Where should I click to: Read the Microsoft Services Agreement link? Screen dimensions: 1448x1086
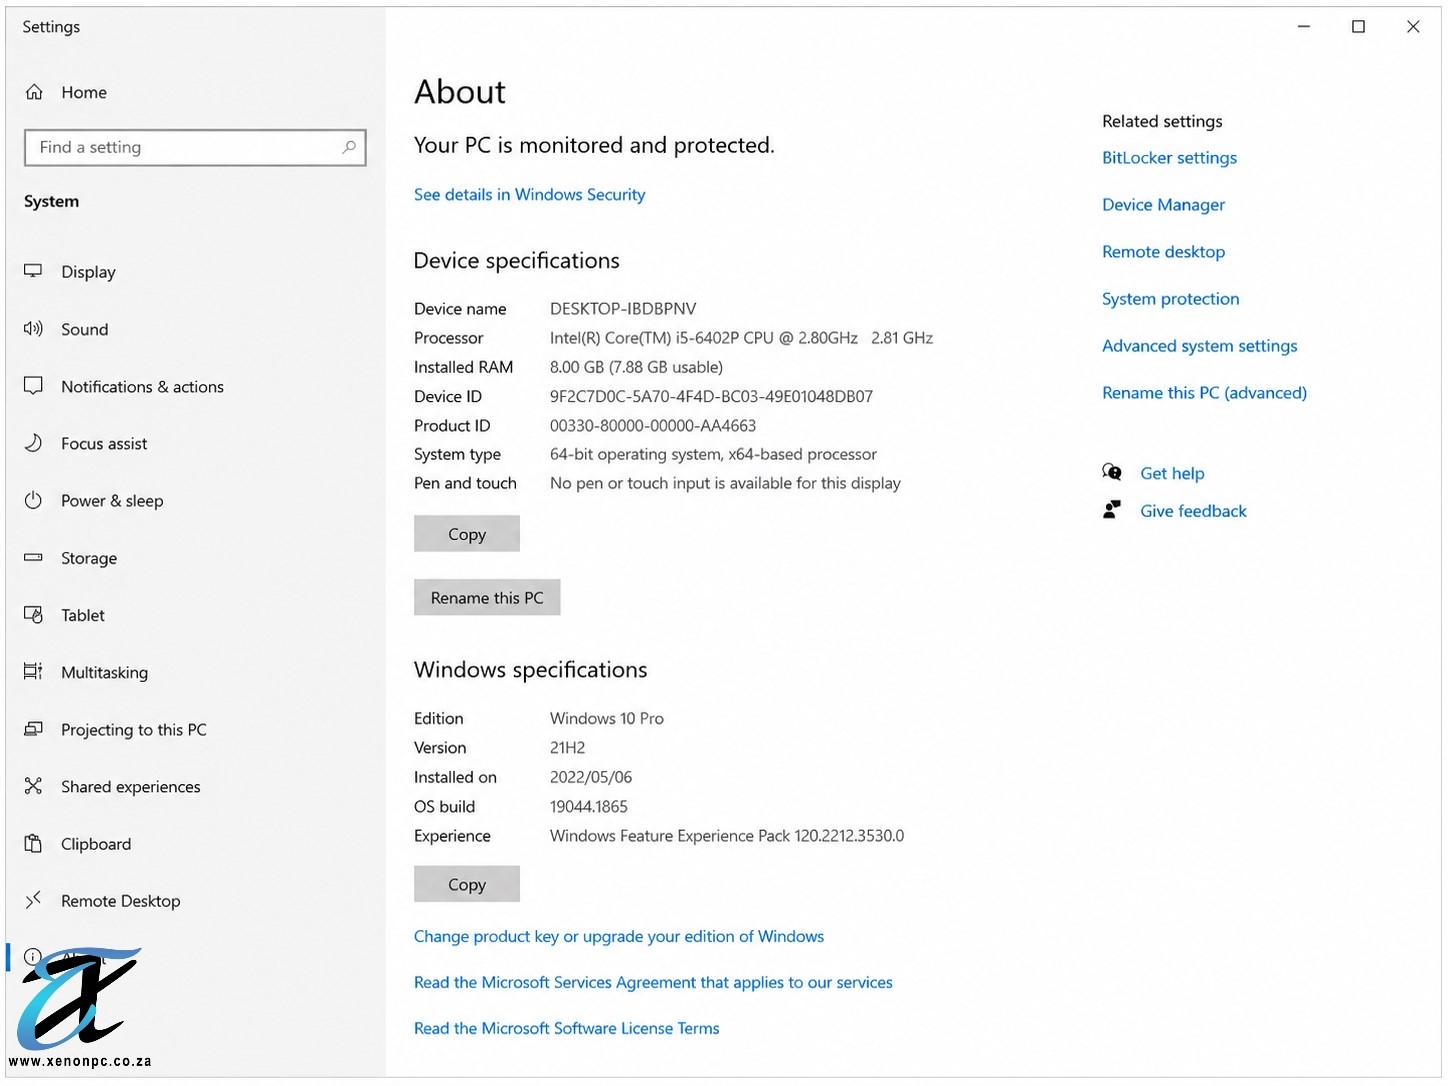pos(653,982)
